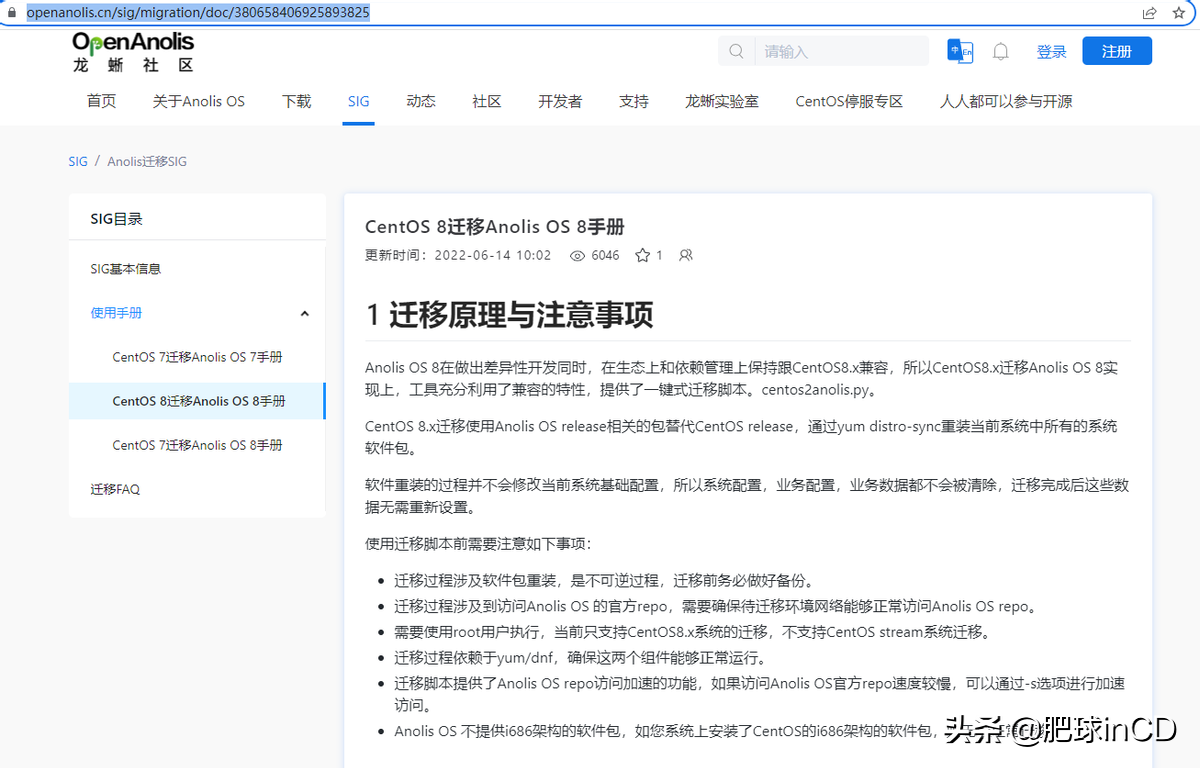Open 迁移FAQ in sidebar
Image resolution: width=1200 pixels, height=768 pixels.
tap(115, 489)
